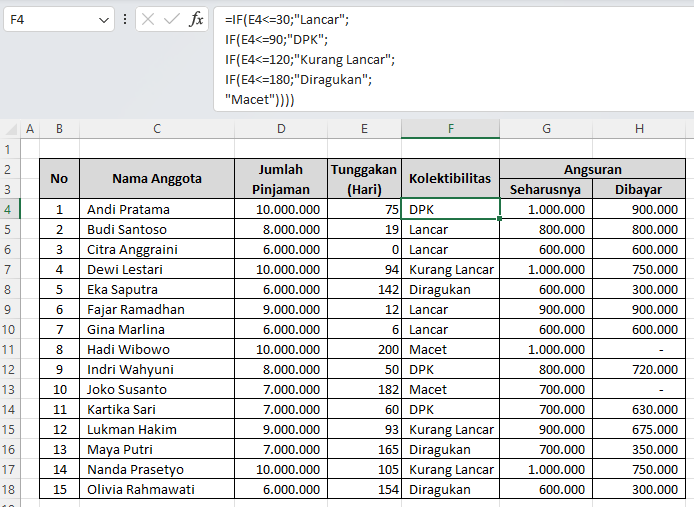Select column H header
The width and height of the screenshot is (694, 507).
[x=638, y=129]
